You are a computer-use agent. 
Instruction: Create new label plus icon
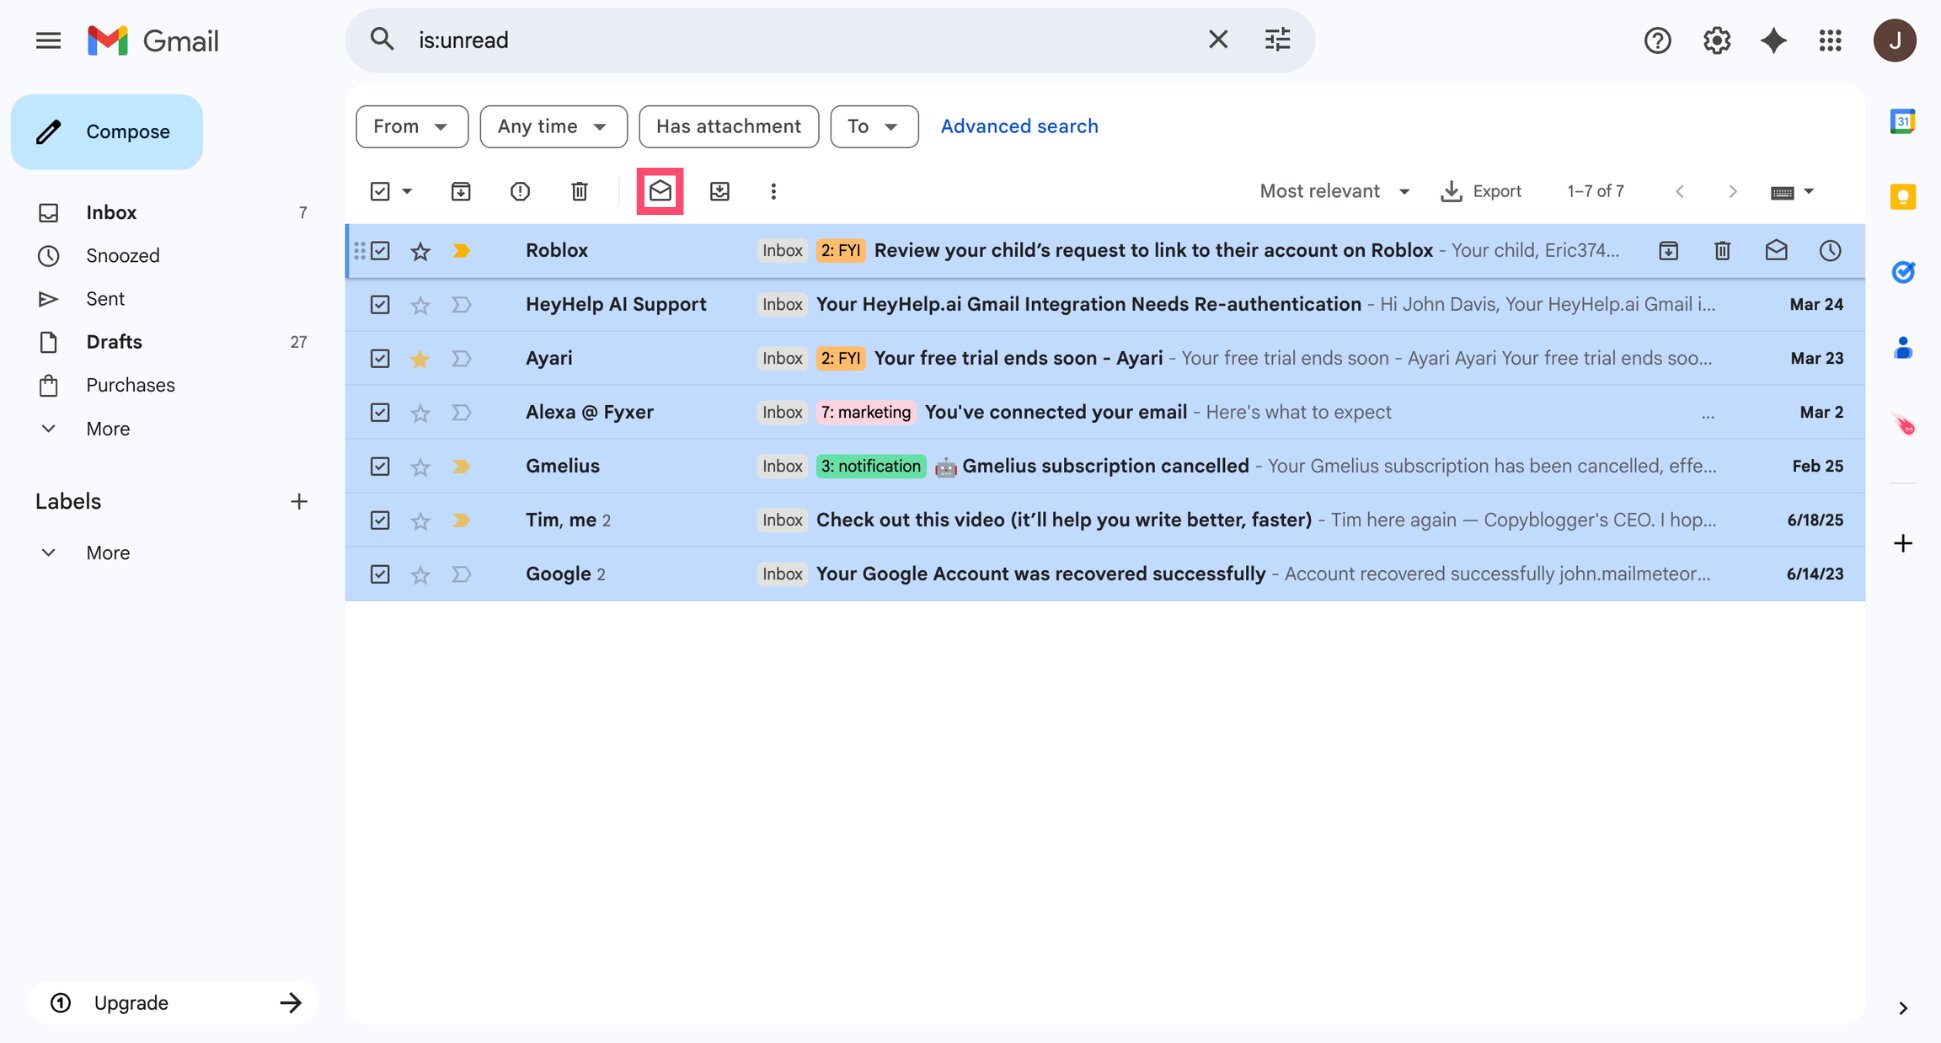click(x=298, y=501)
